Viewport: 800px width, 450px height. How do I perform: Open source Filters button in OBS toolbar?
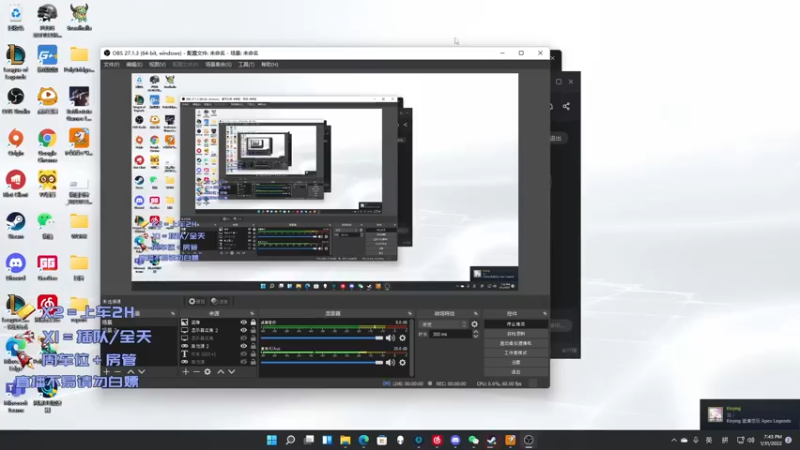pyautogui.click(x=220, y=302)
